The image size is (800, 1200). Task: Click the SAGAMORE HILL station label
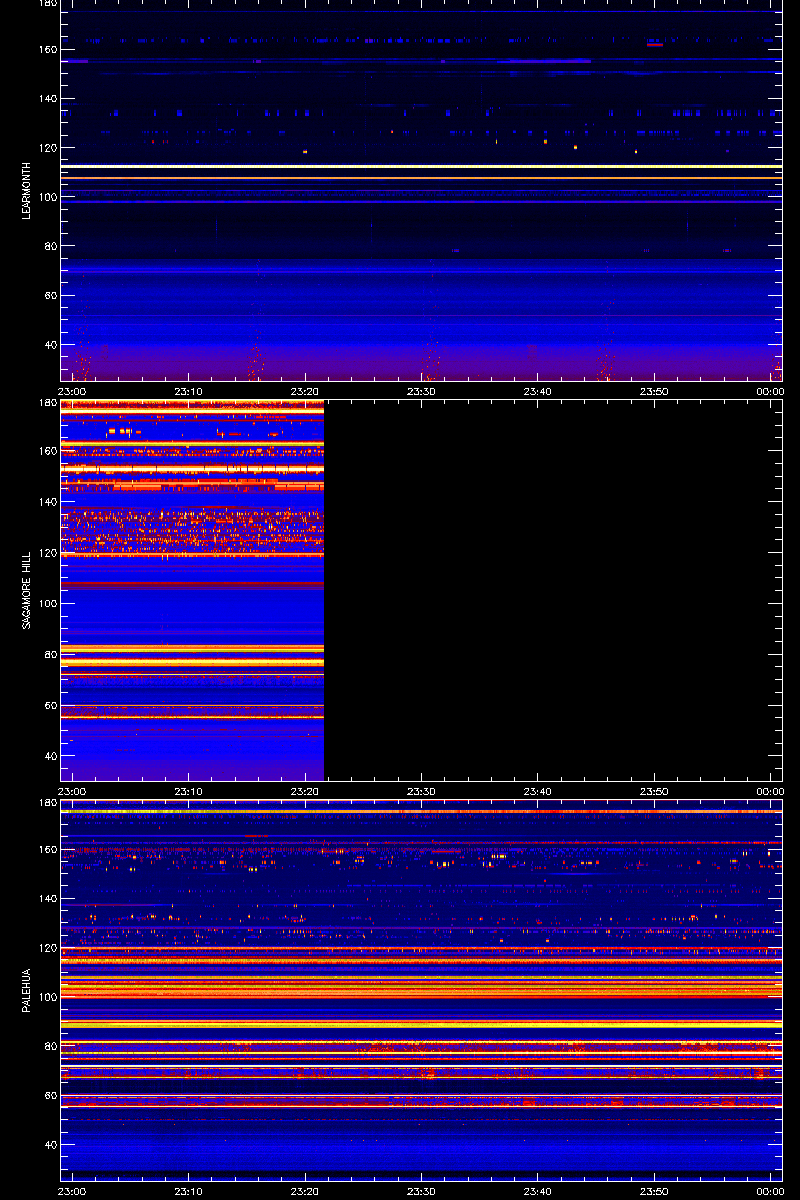pyautogui.click(x=26, y=590)
